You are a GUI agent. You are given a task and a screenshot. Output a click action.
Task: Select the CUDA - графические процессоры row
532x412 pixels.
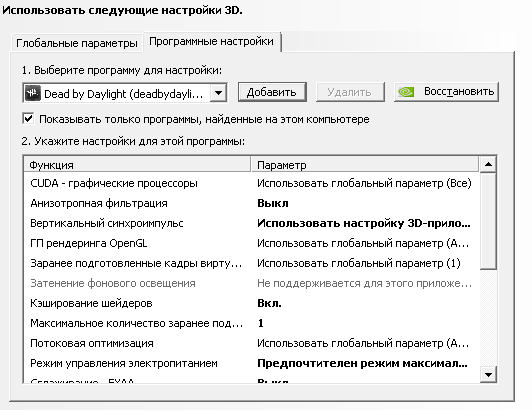252,183
